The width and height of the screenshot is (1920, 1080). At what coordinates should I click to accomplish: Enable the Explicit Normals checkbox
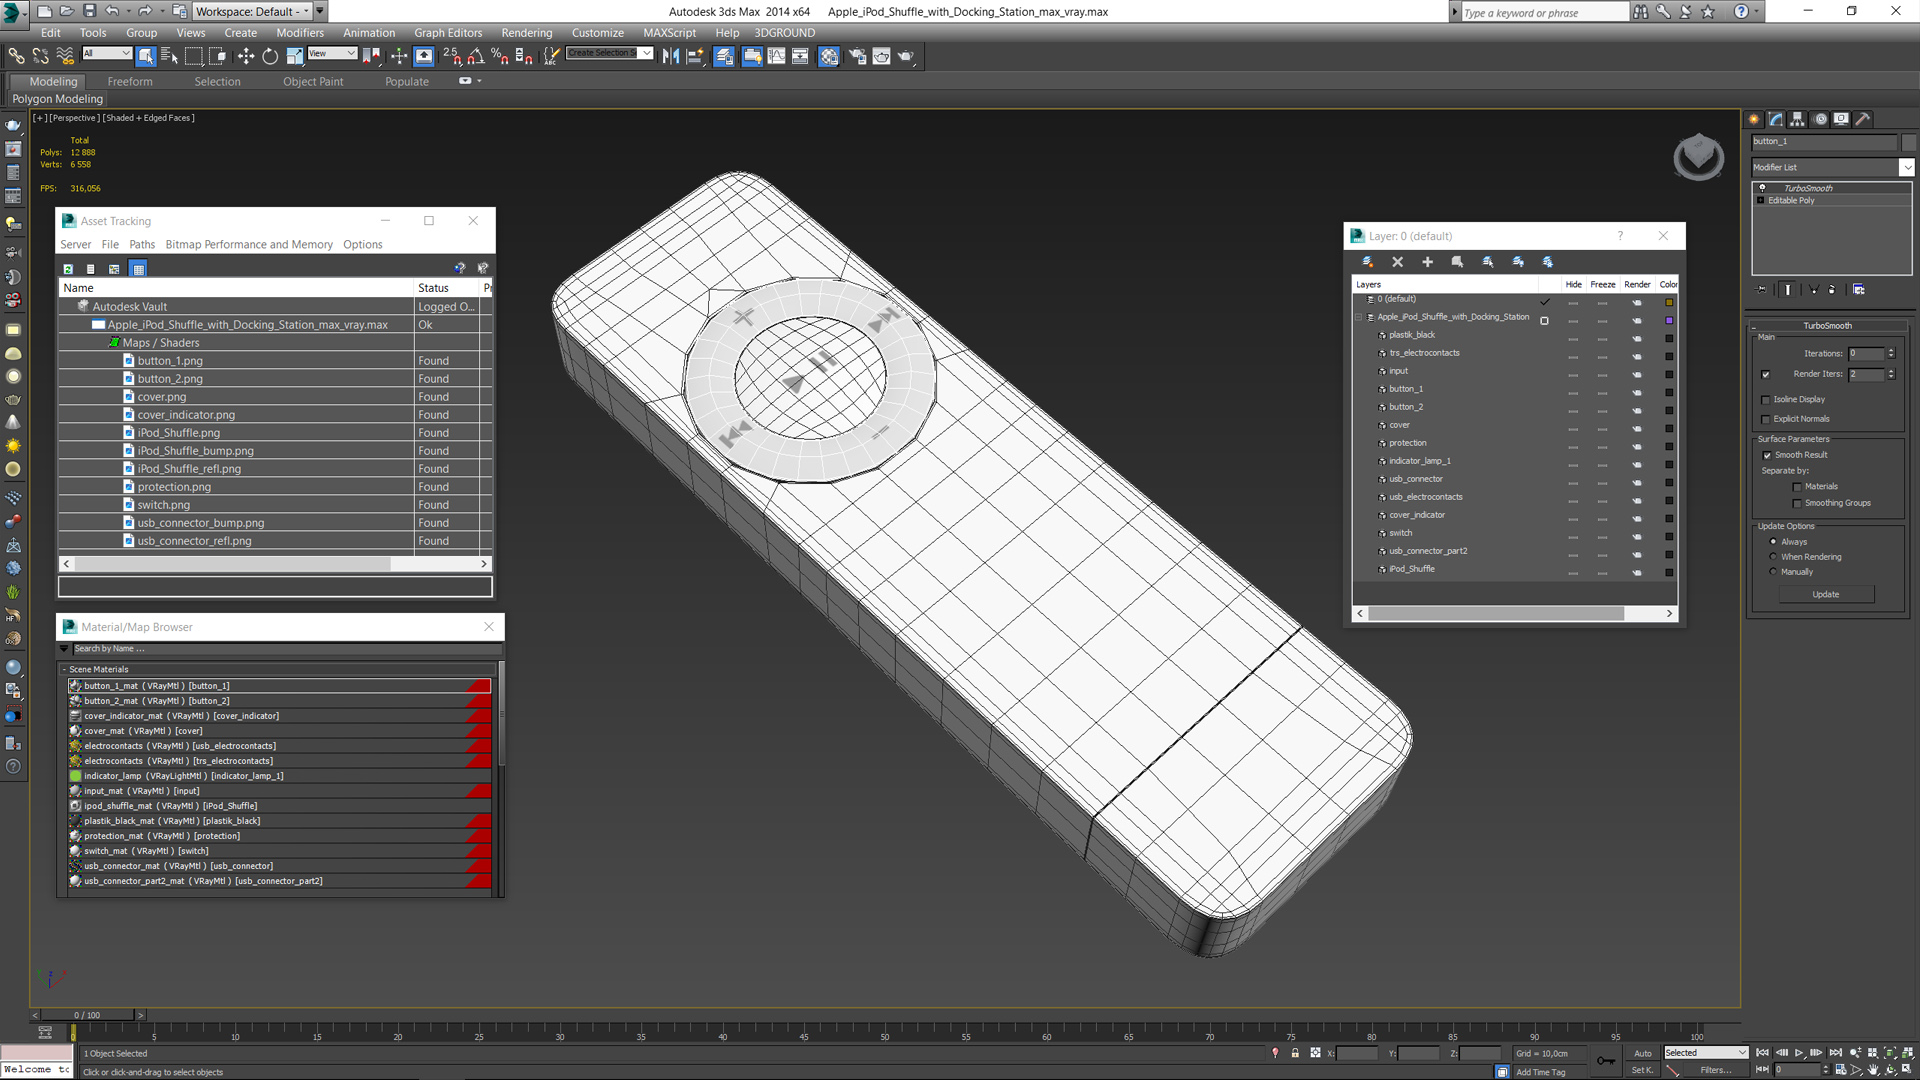1766,420
